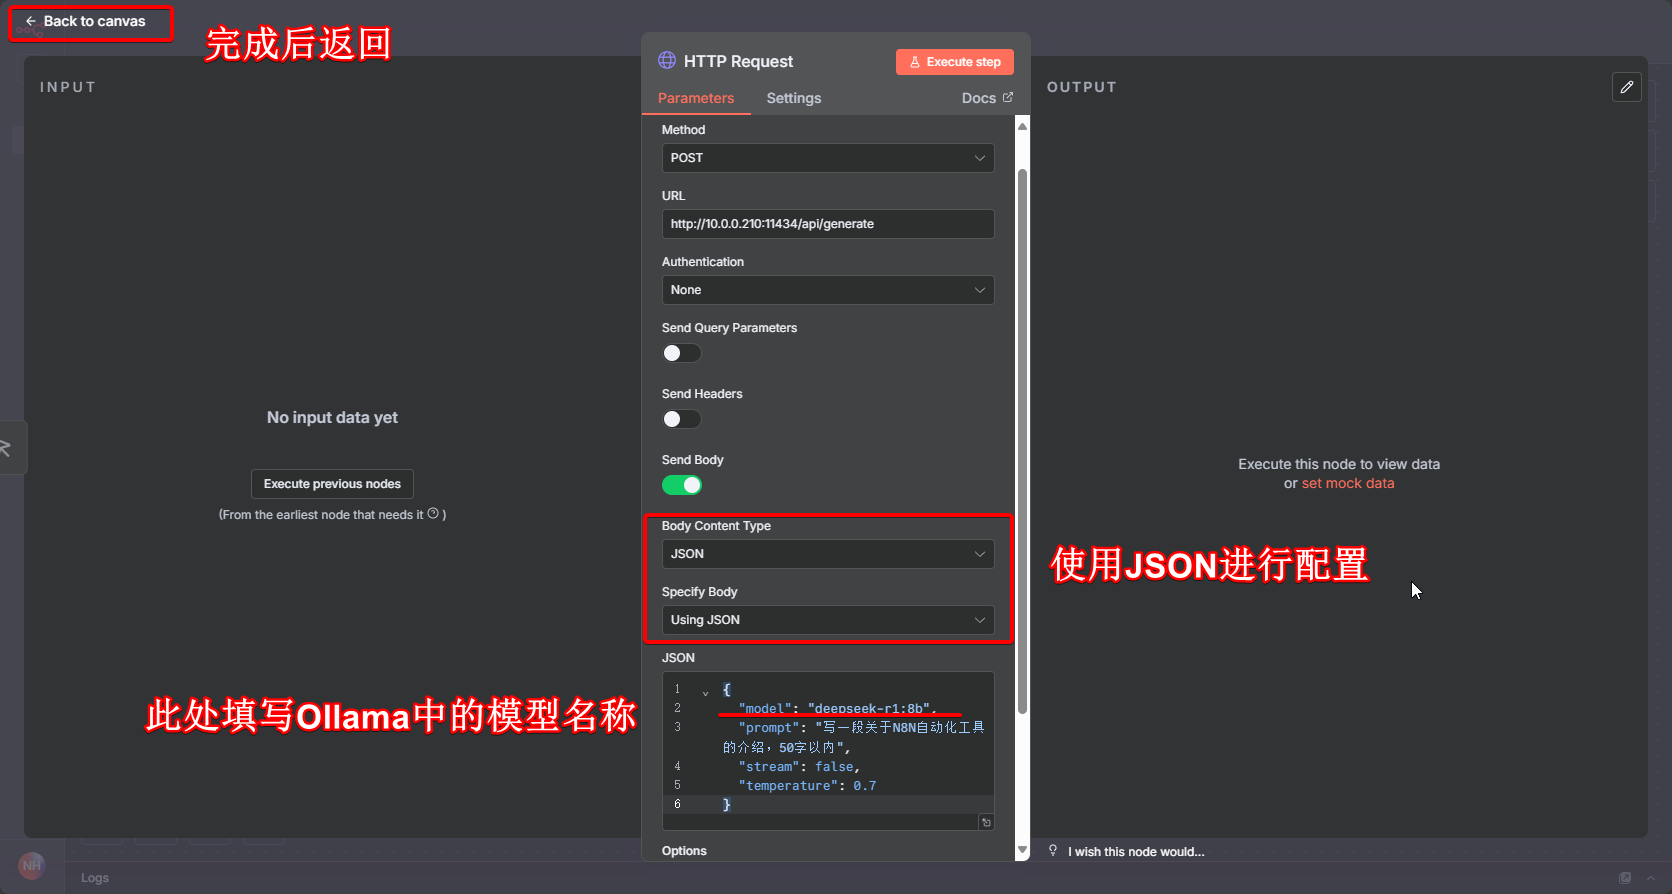Open JSON editor in expanded view
Screen dimensions: 1672x894
pyautogui.click(x=986, y=822)
